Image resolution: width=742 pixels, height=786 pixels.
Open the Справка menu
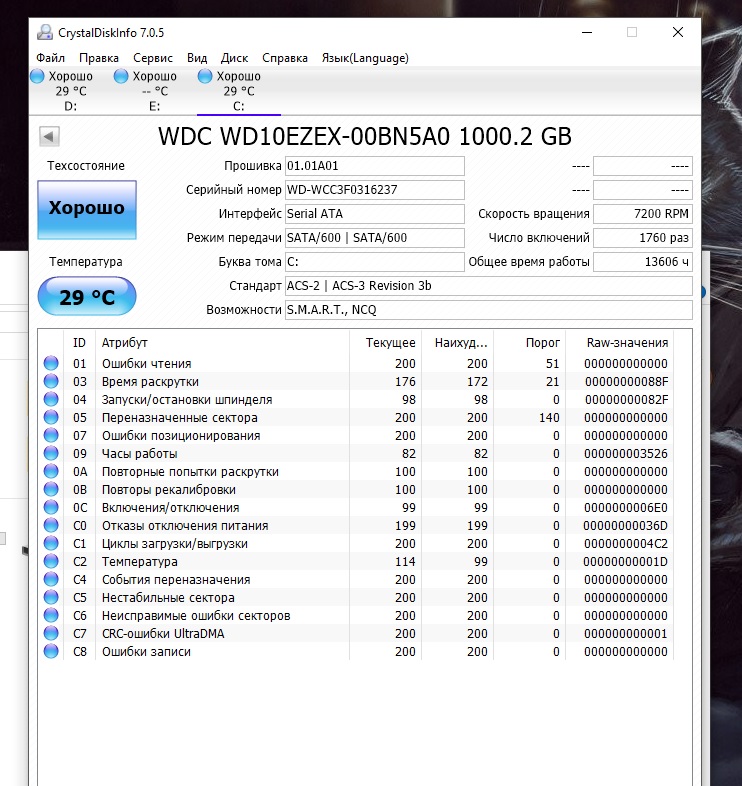285,58
